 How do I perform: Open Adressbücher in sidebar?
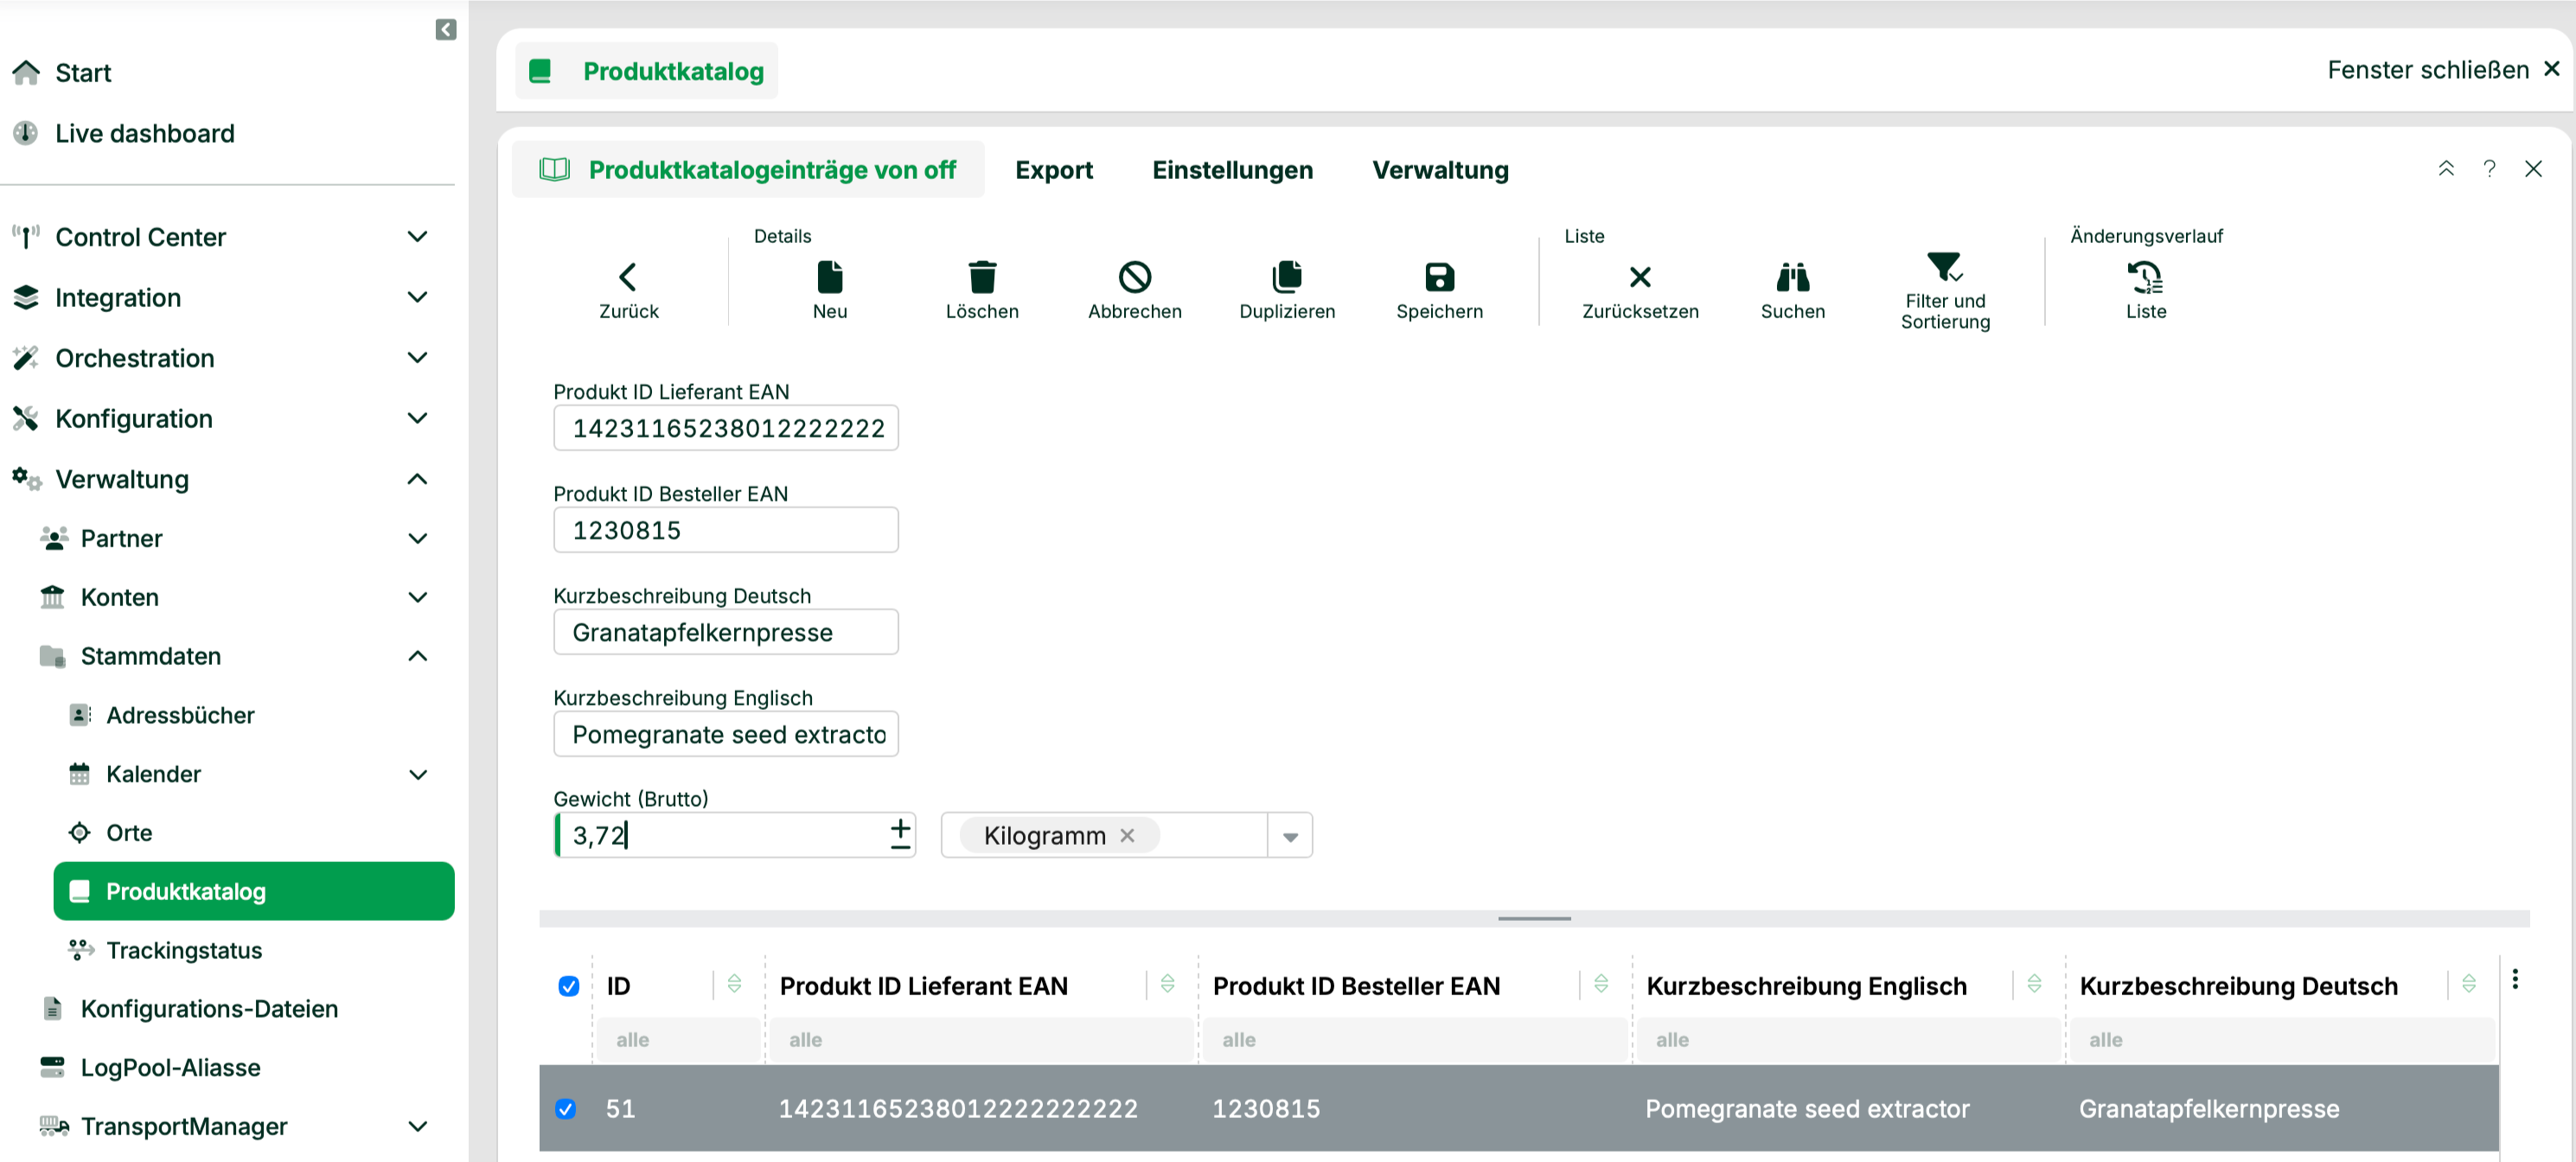point(180,715)
